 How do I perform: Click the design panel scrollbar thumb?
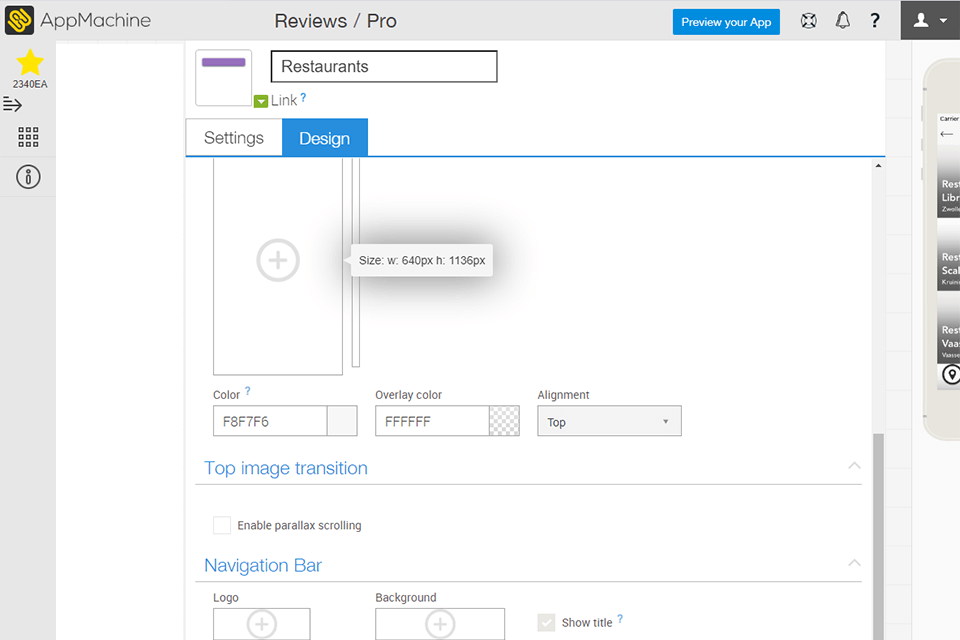(879, 536)
